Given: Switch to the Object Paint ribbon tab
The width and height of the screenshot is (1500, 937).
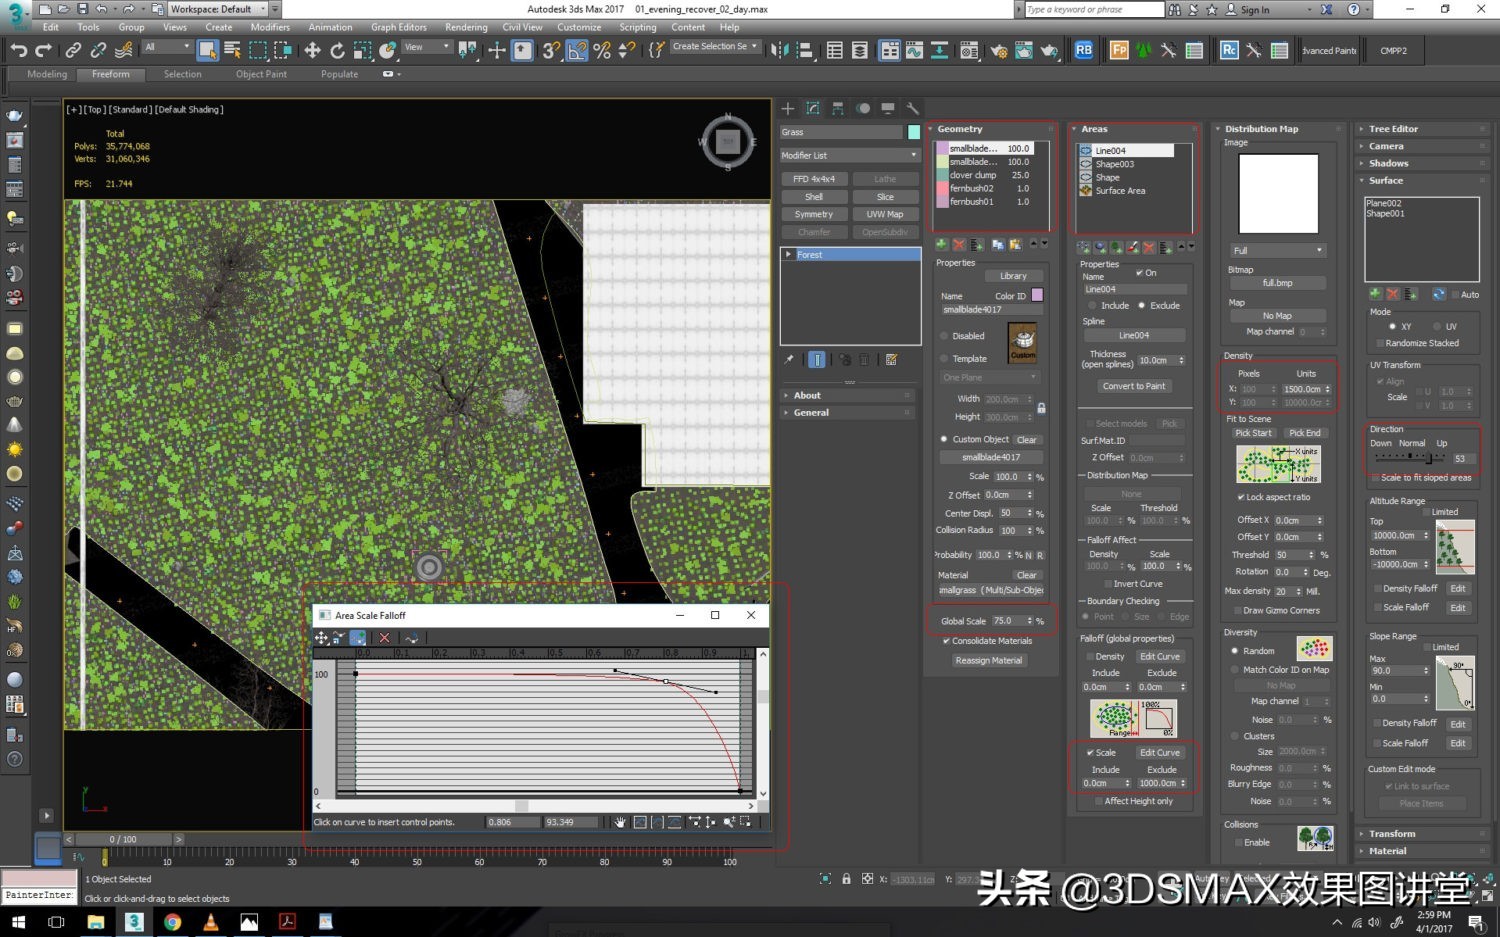Looking at the screenshot, I should (x=261, y=74).
